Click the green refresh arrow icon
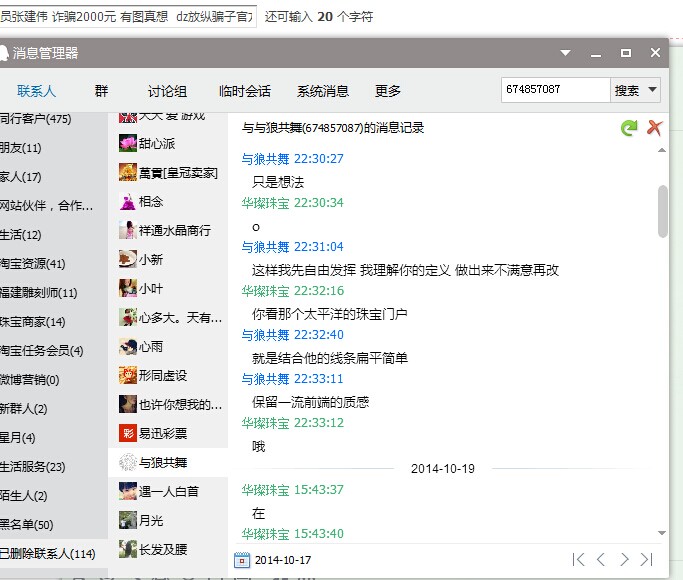This screenshot has width=683, height=580. coord(629,128)
